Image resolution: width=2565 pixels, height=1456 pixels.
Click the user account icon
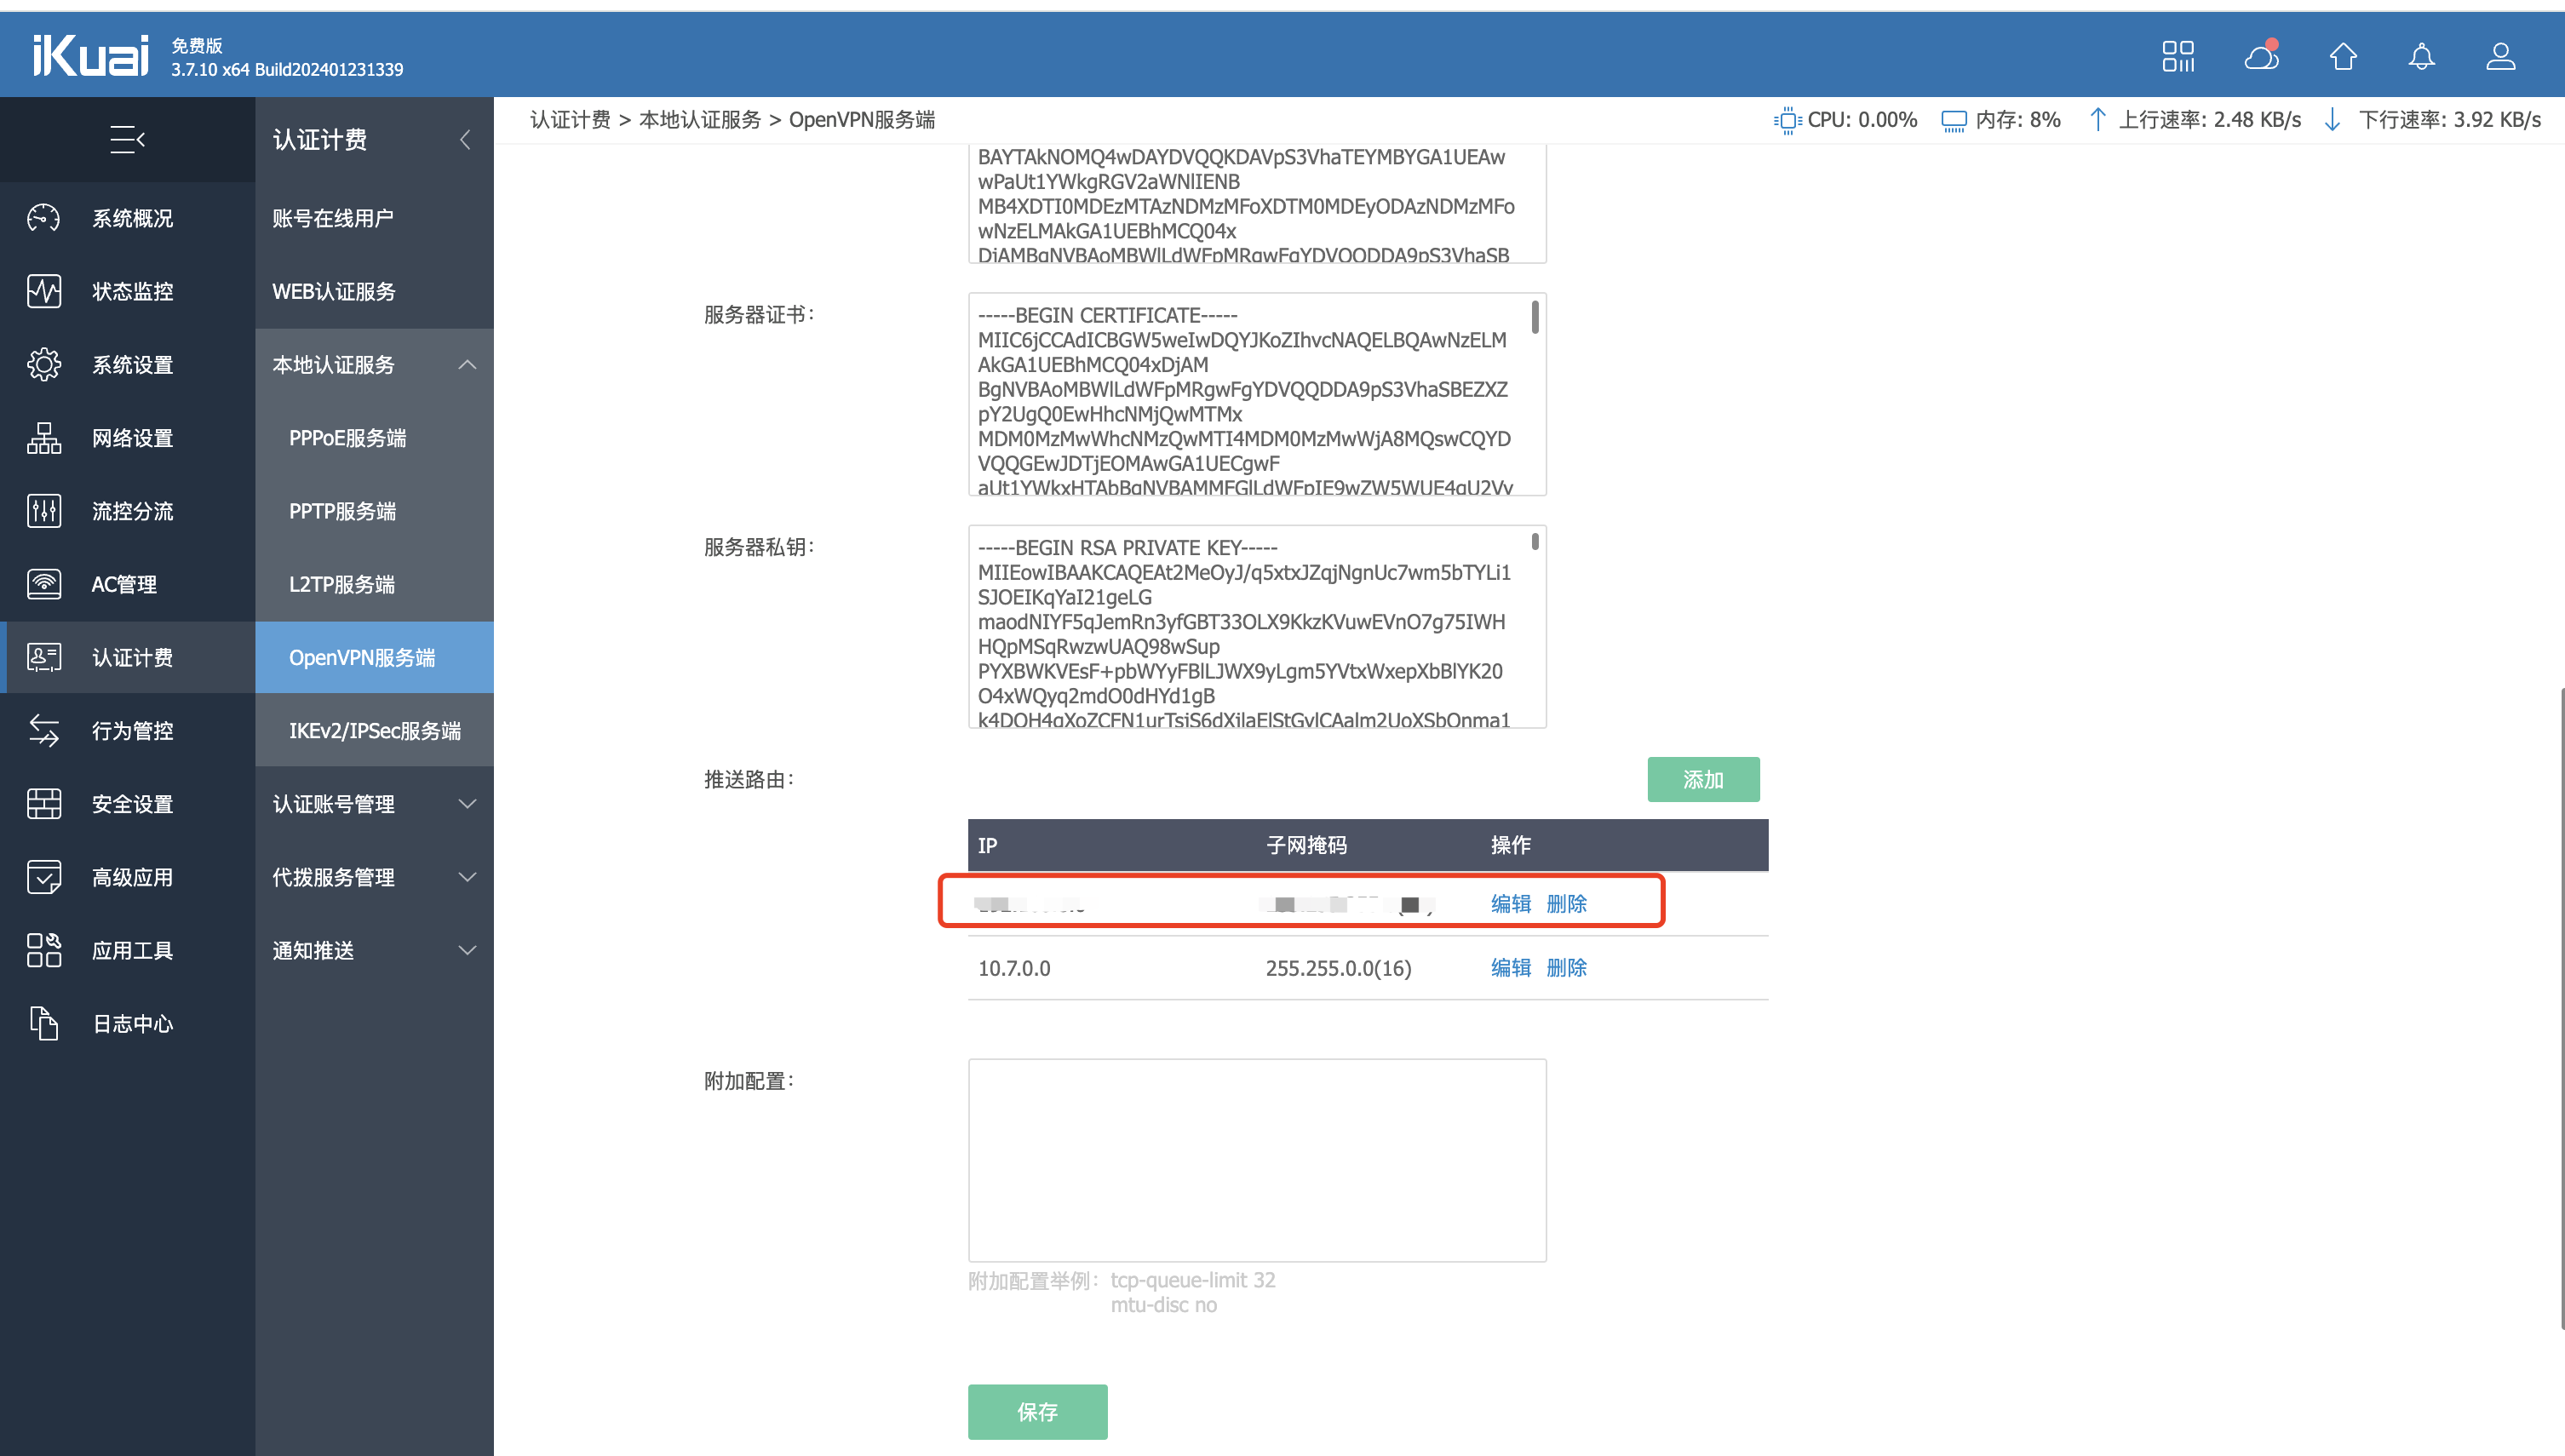(x=2500, y=56)
